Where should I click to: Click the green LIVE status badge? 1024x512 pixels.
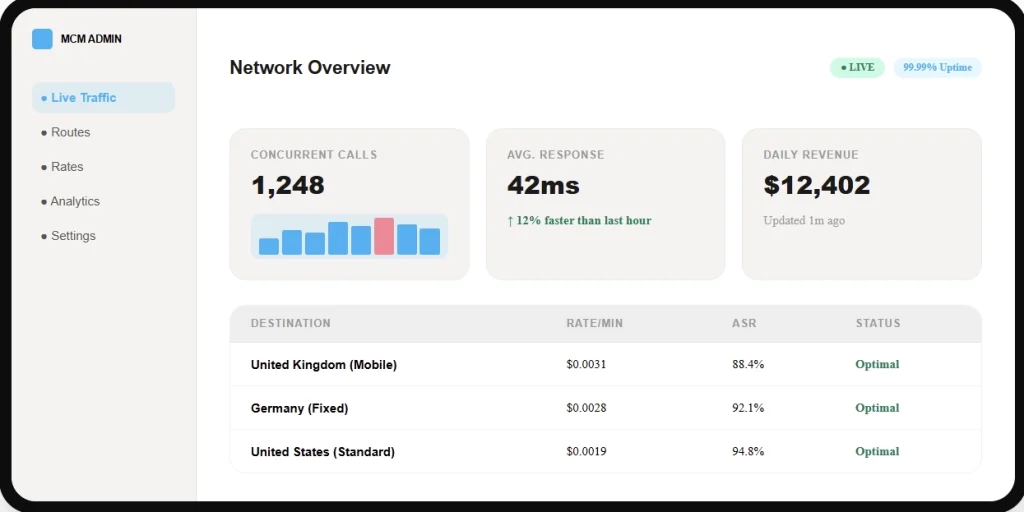click(x=857, y=68)
